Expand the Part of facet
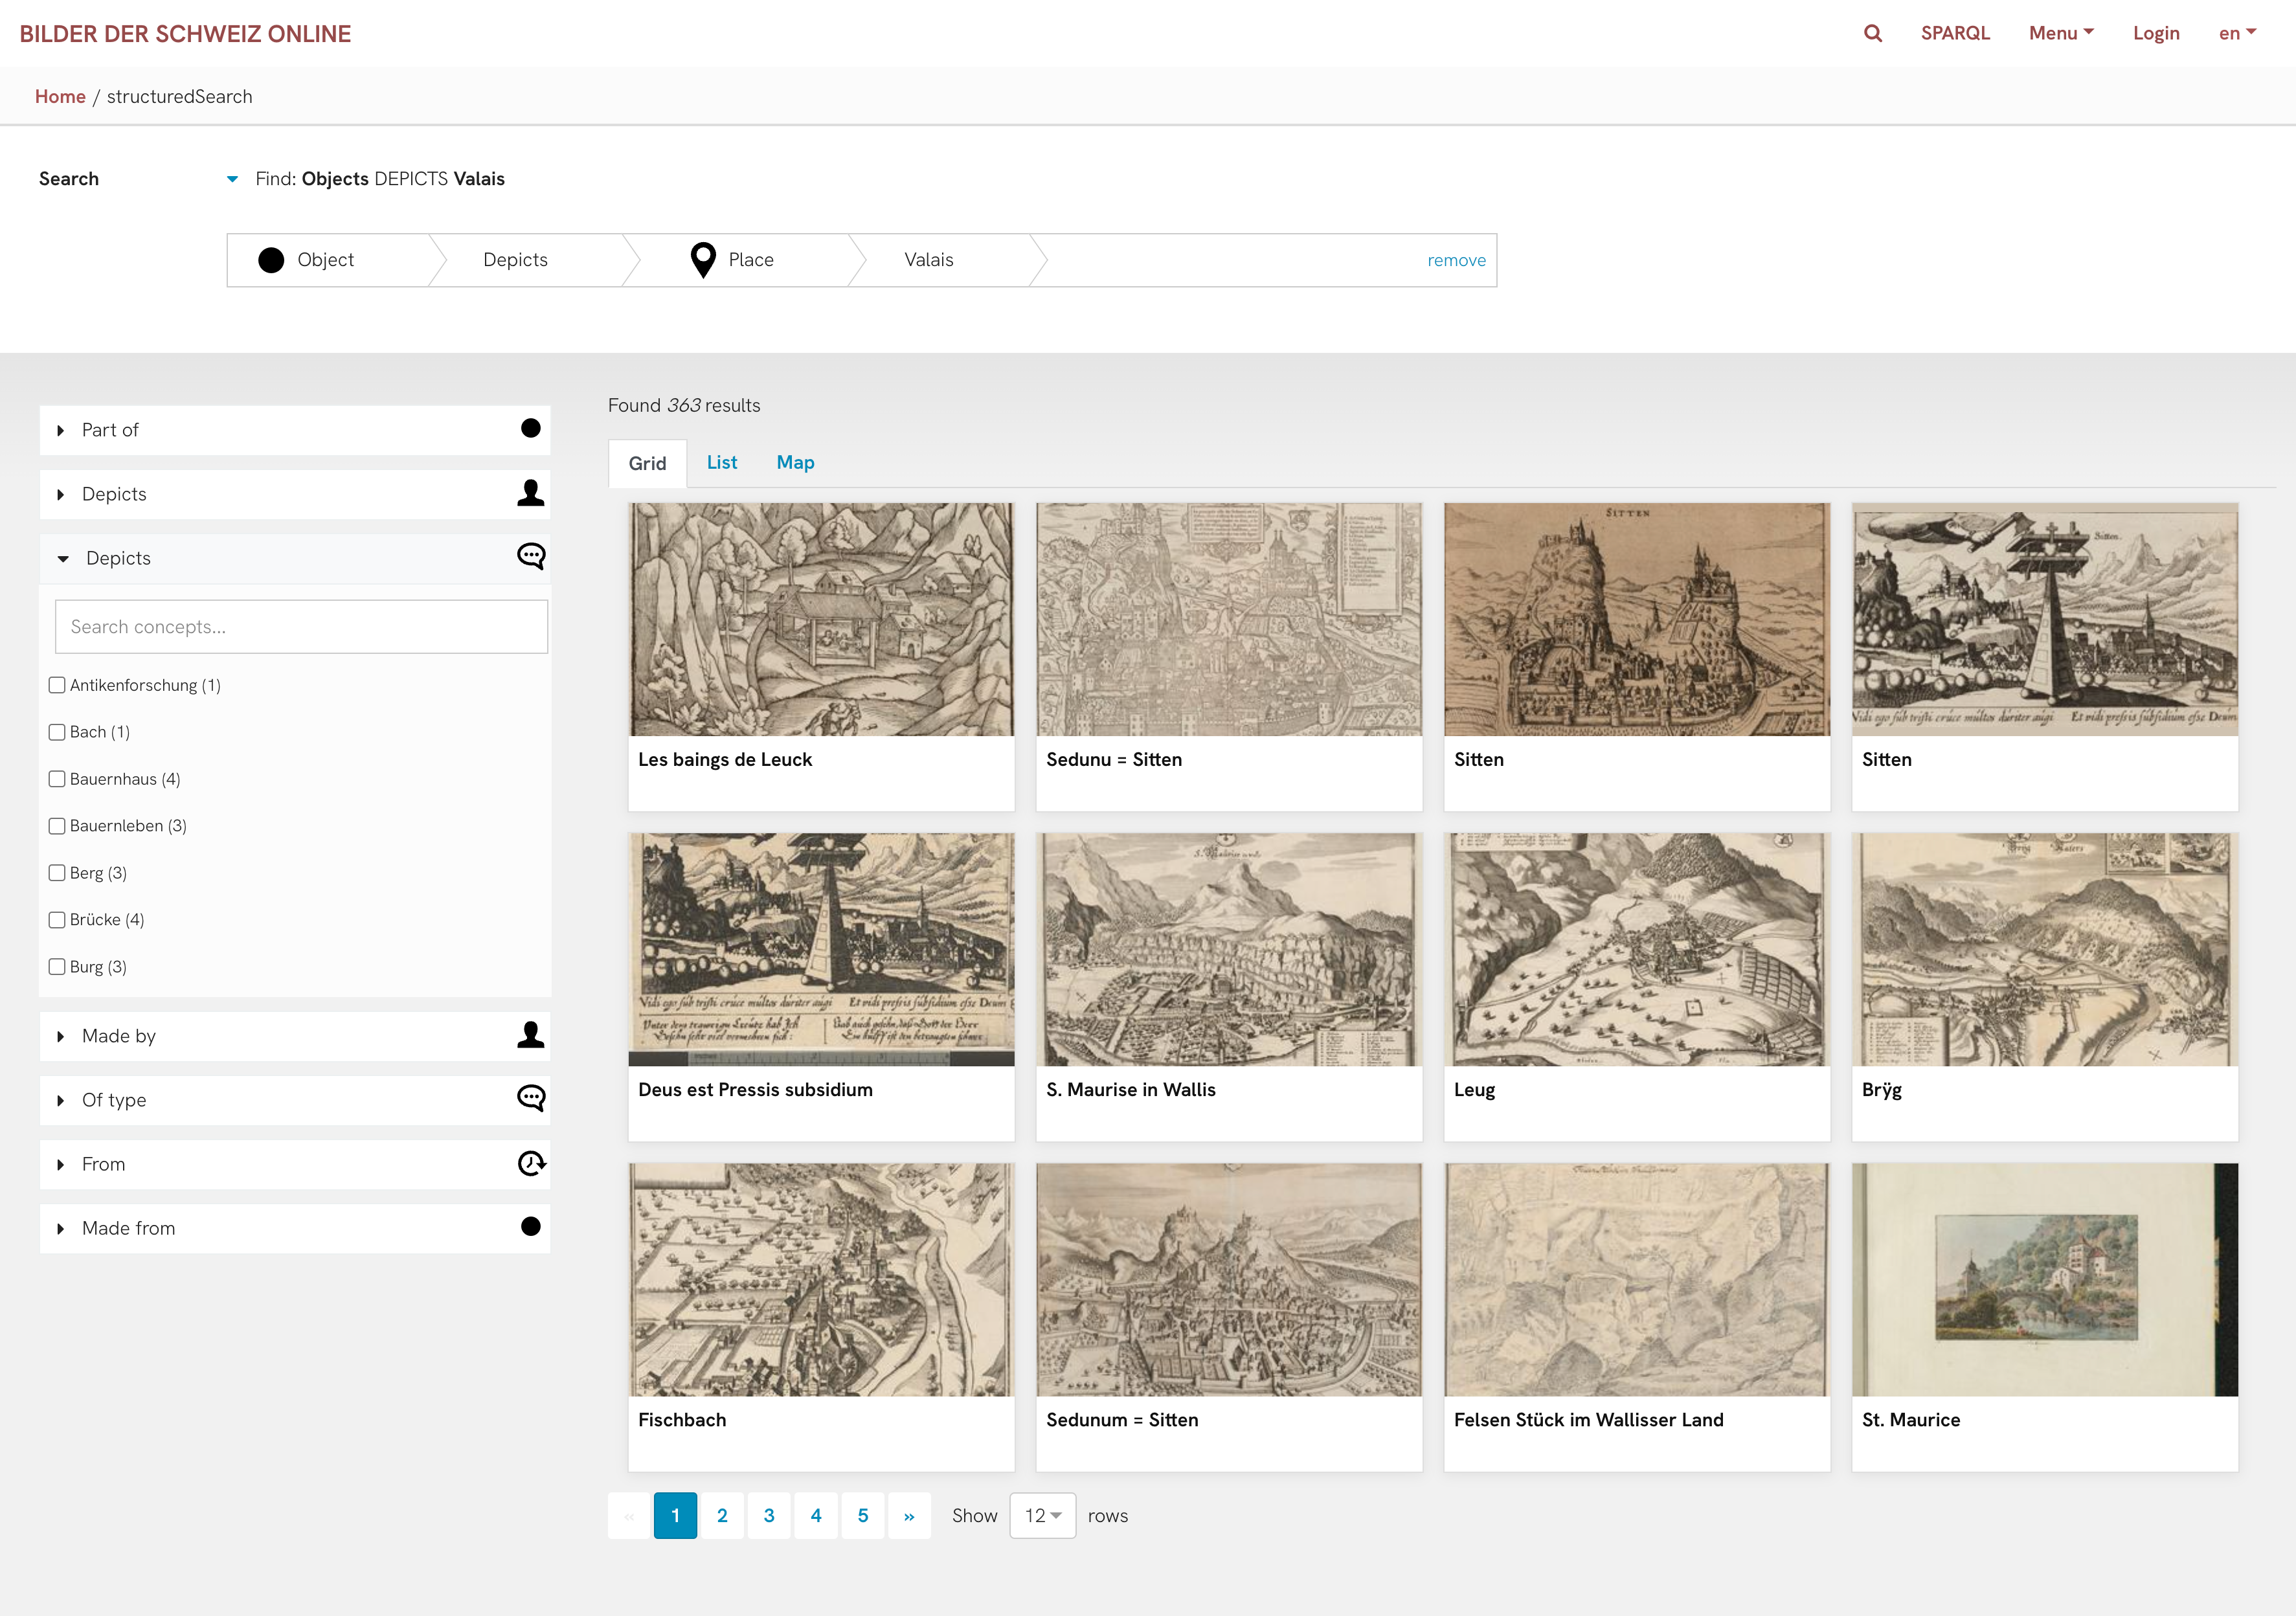Image resolution: width=2296 pixels, height=1616 pixels. click(295, 430)
